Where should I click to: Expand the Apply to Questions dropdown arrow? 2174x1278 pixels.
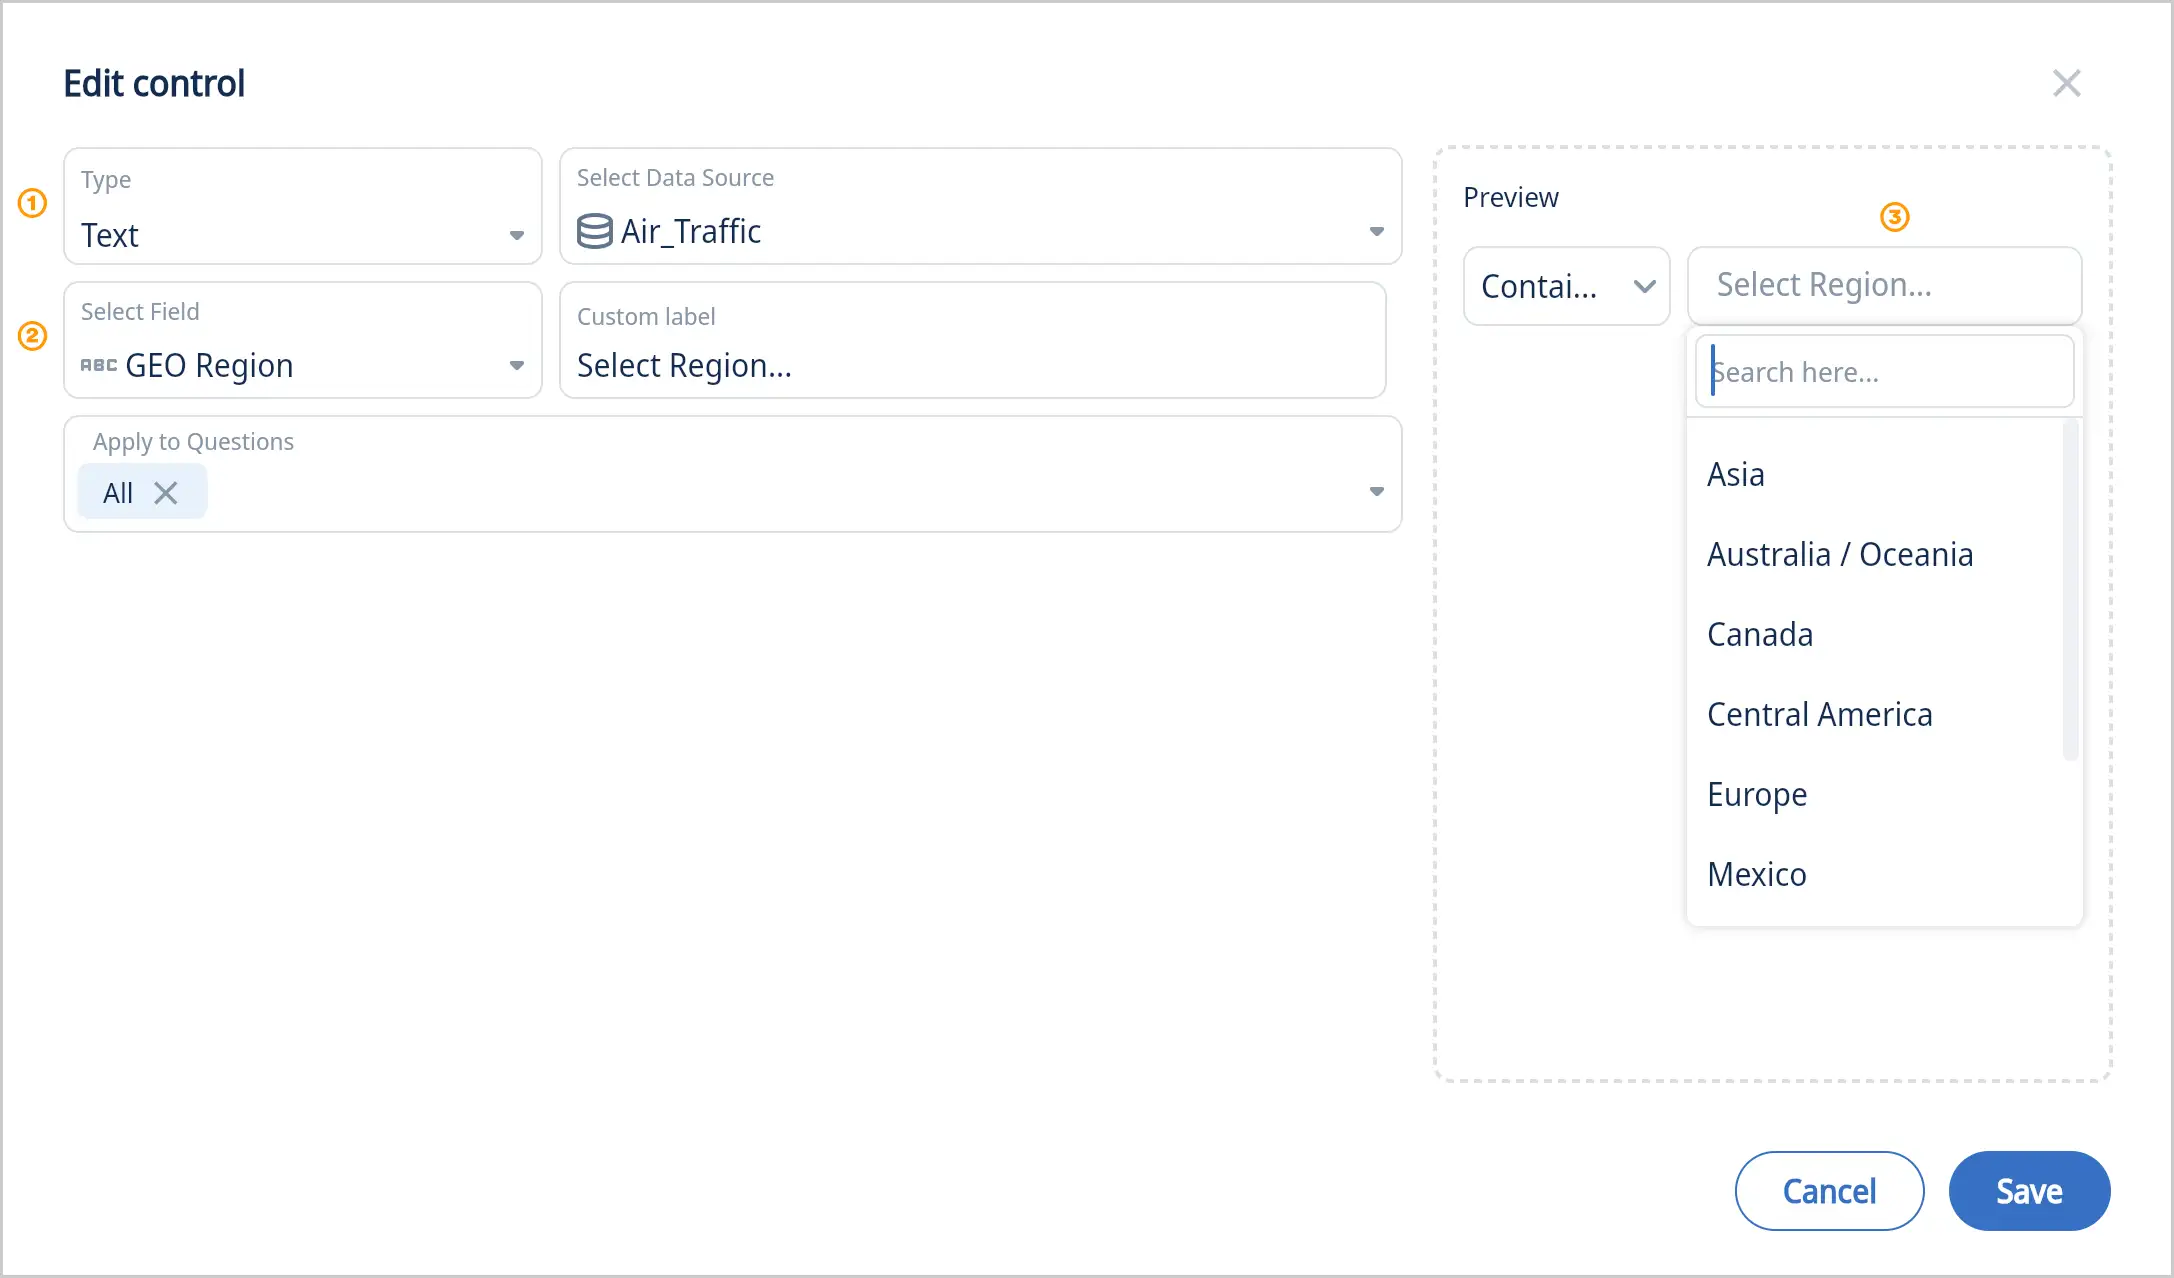pyautogui.click(x=1376, y=491)
